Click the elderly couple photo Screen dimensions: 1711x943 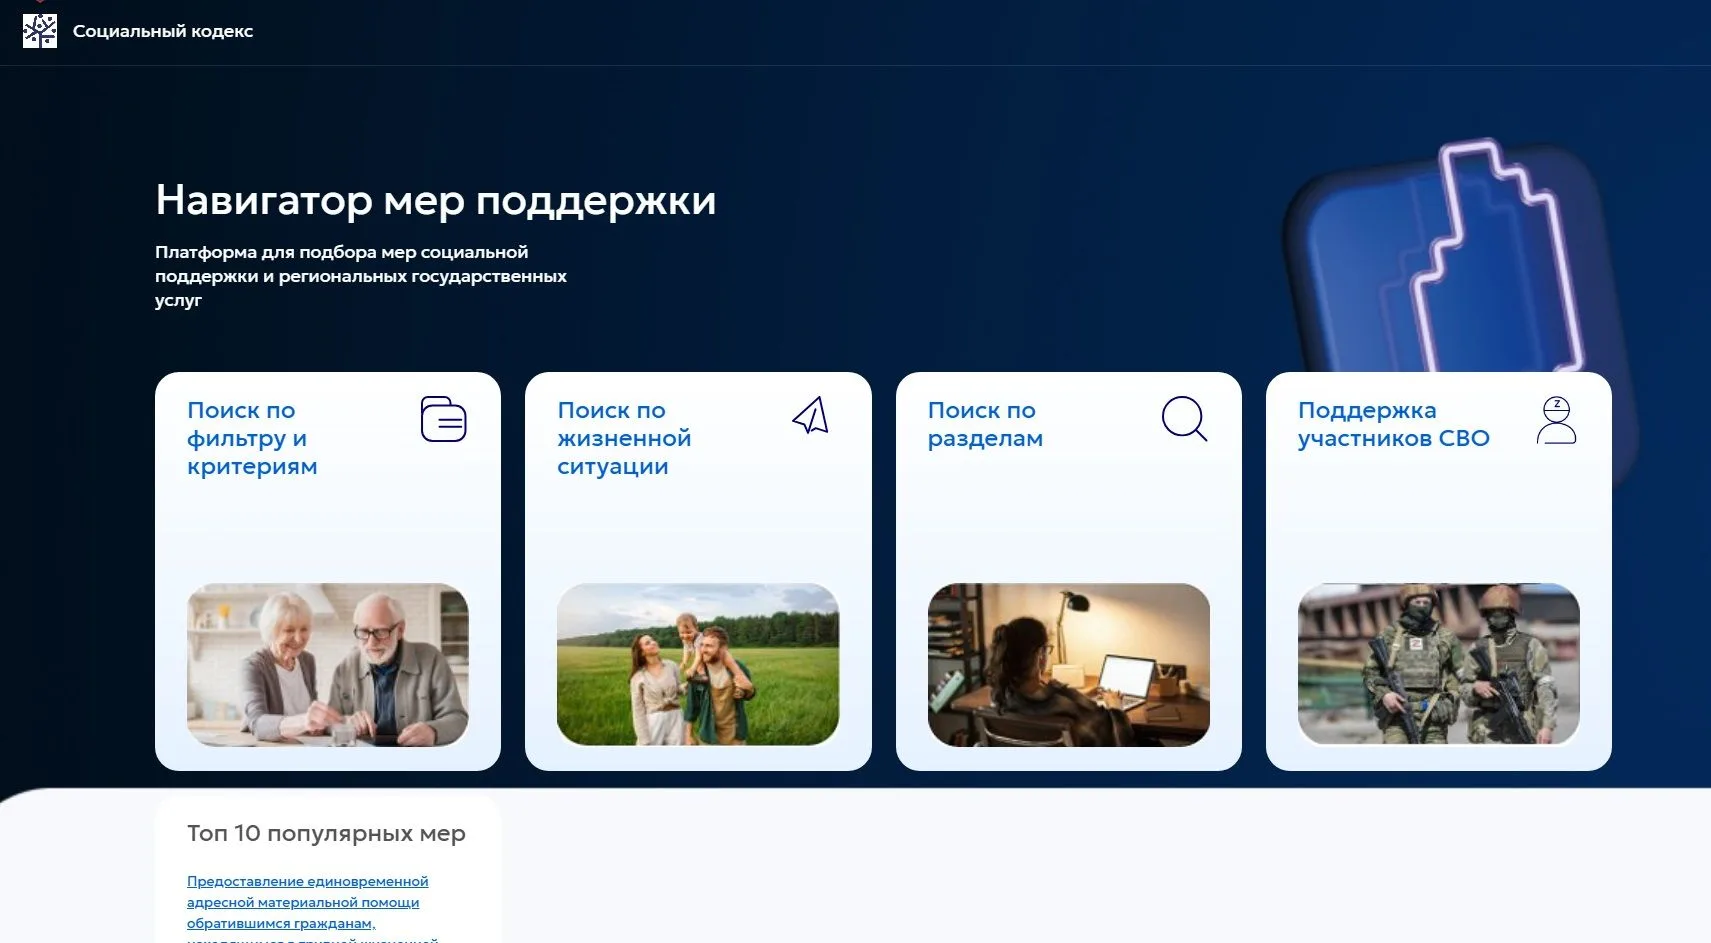(x=328, y=664)
